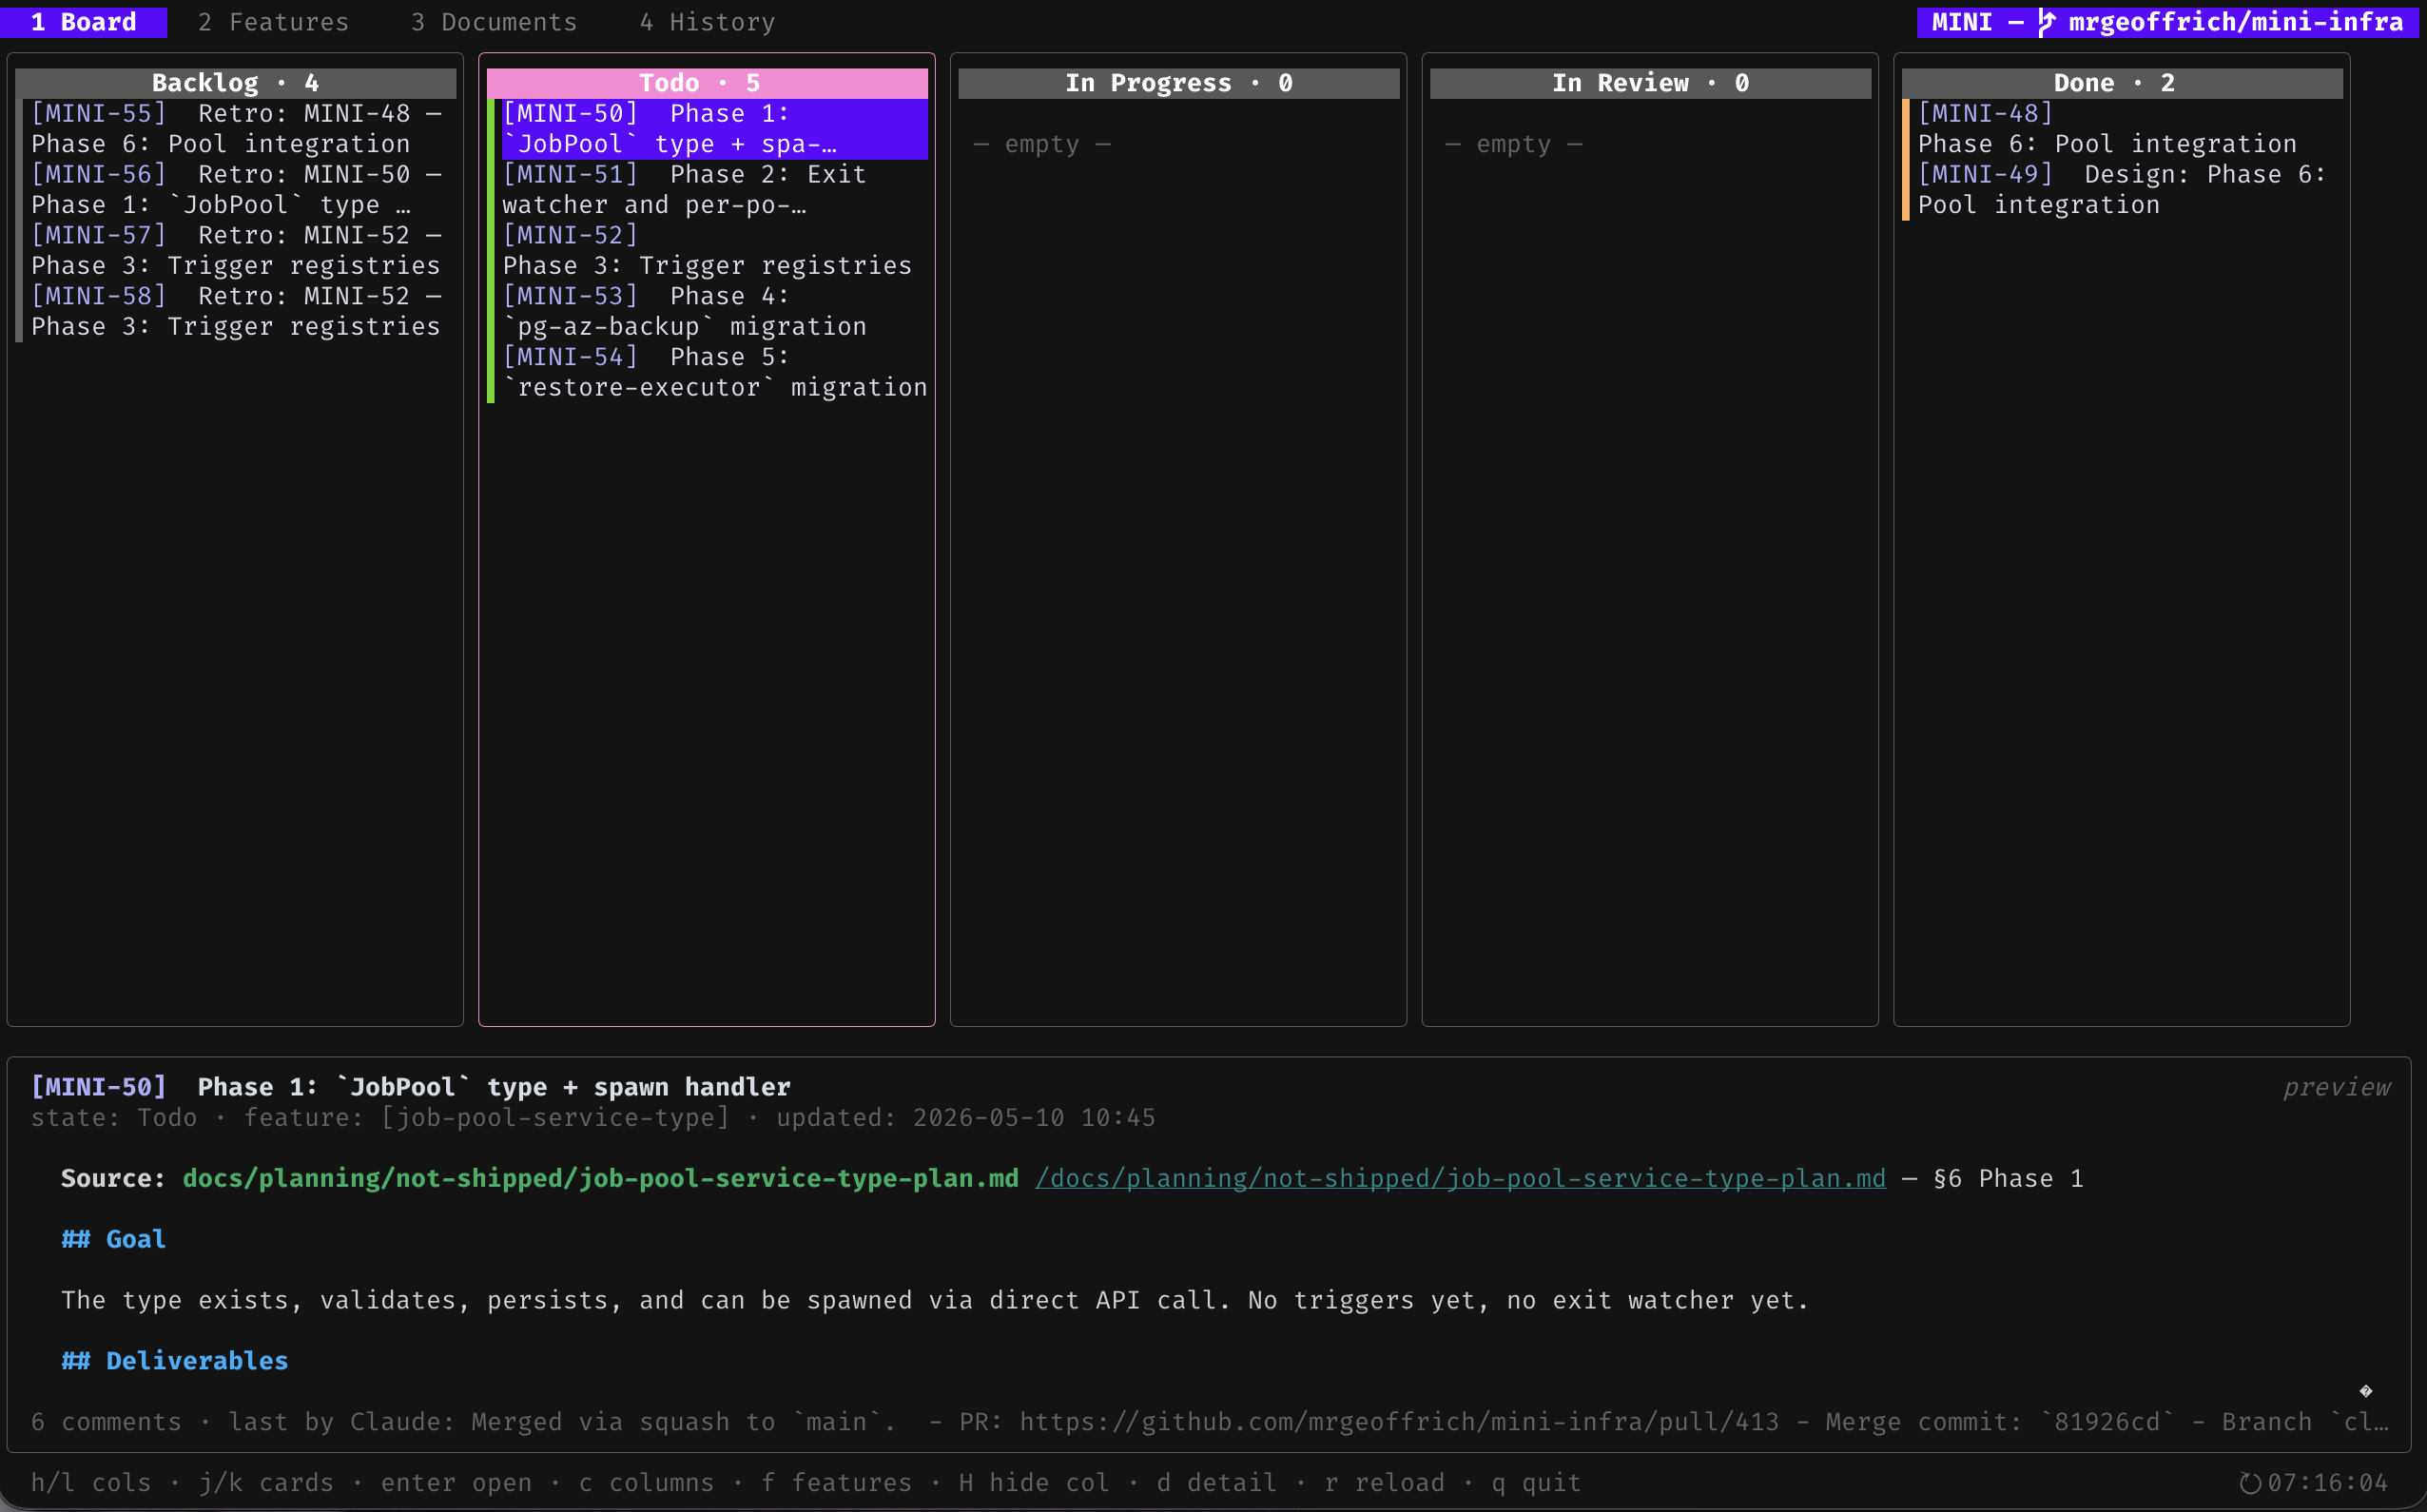
Task: Click 'r reload' shortcut hint
Action: [1384, 1483]
